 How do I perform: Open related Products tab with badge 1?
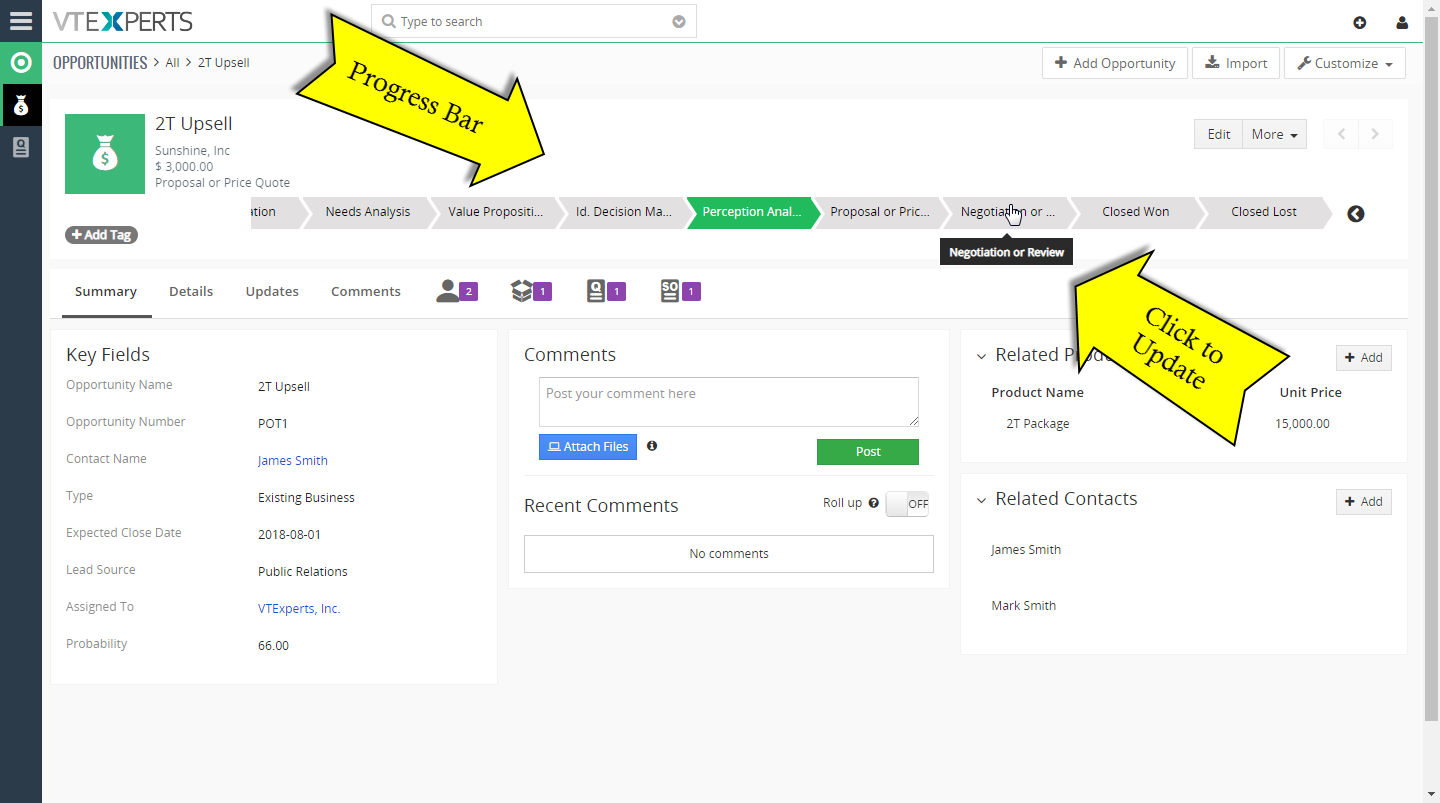pos(531,291)
